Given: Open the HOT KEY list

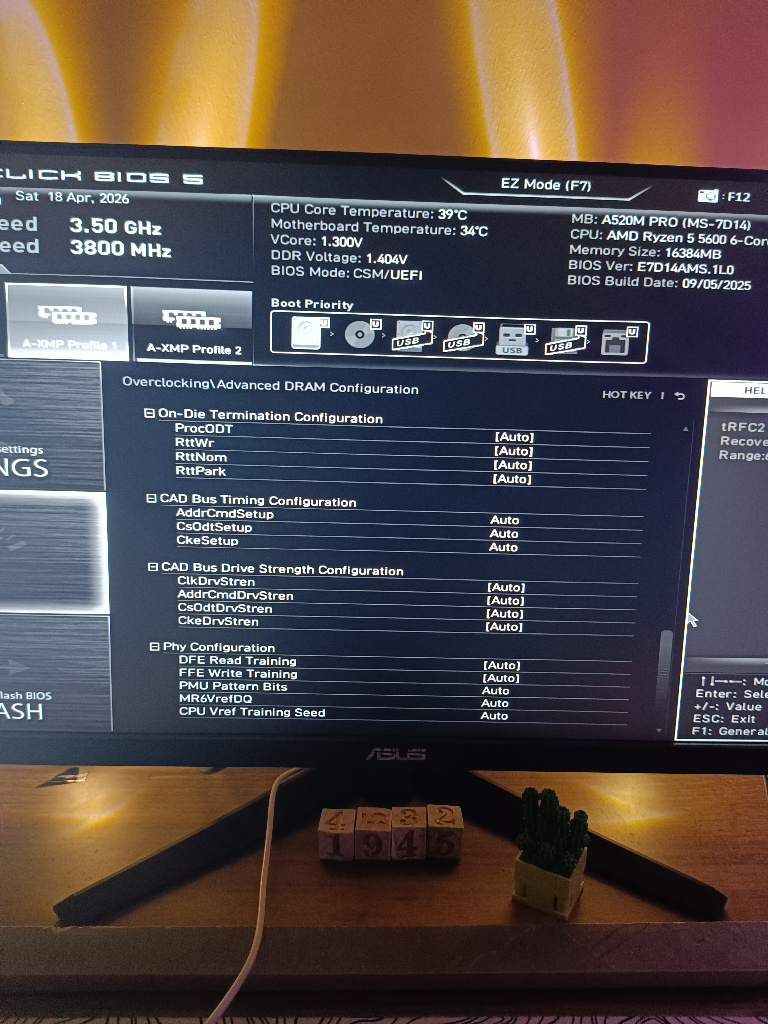Looking at the screenshot, I should click(626, 394).
